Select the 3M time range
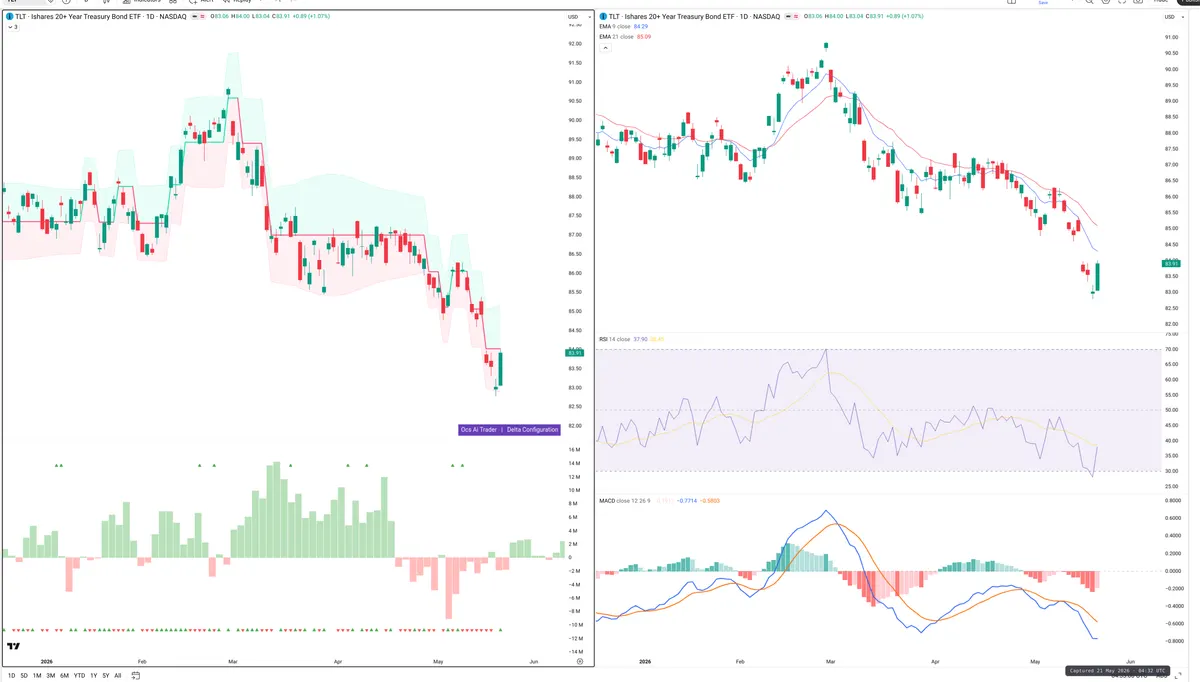Viewport: 1200px width, 682px height. click(x=51, y=676)
